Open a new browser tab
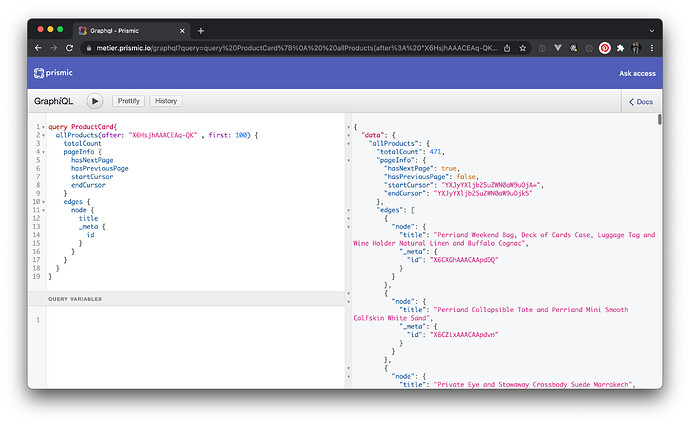The height and width of the screenshot is (424, 690). (x=200, y=30)
